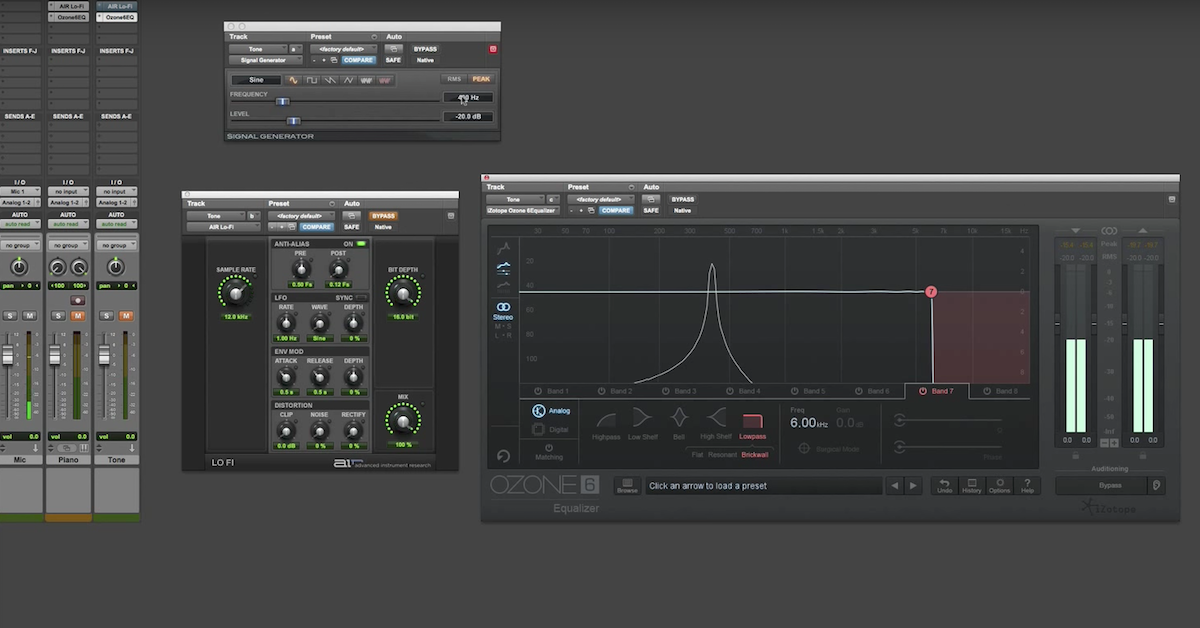The image size is (1200, 628).
Task: Select Digital EQ mode
Action: [x=551, y=430]
